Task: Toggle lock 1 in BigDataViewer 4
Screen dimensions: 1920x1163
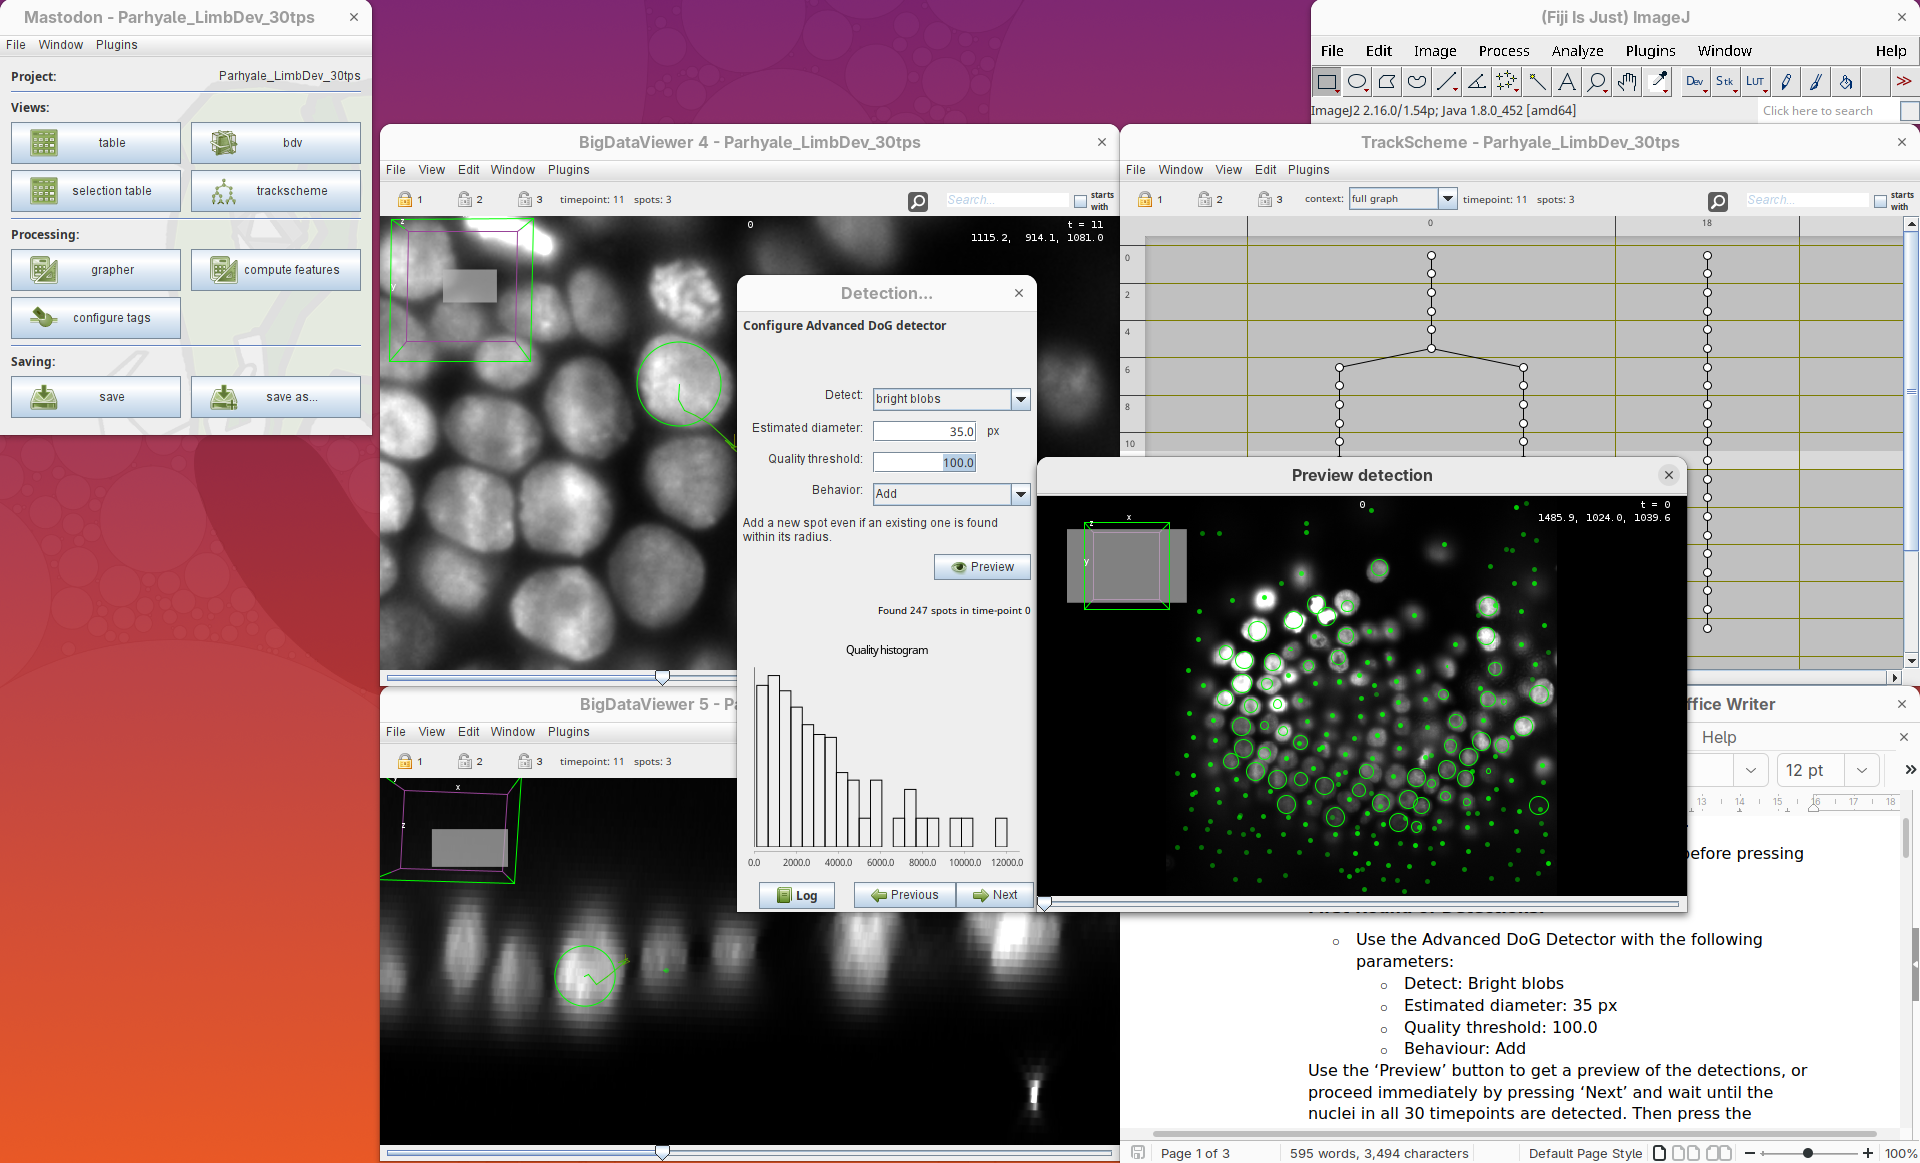Action: tap(405, 199)
